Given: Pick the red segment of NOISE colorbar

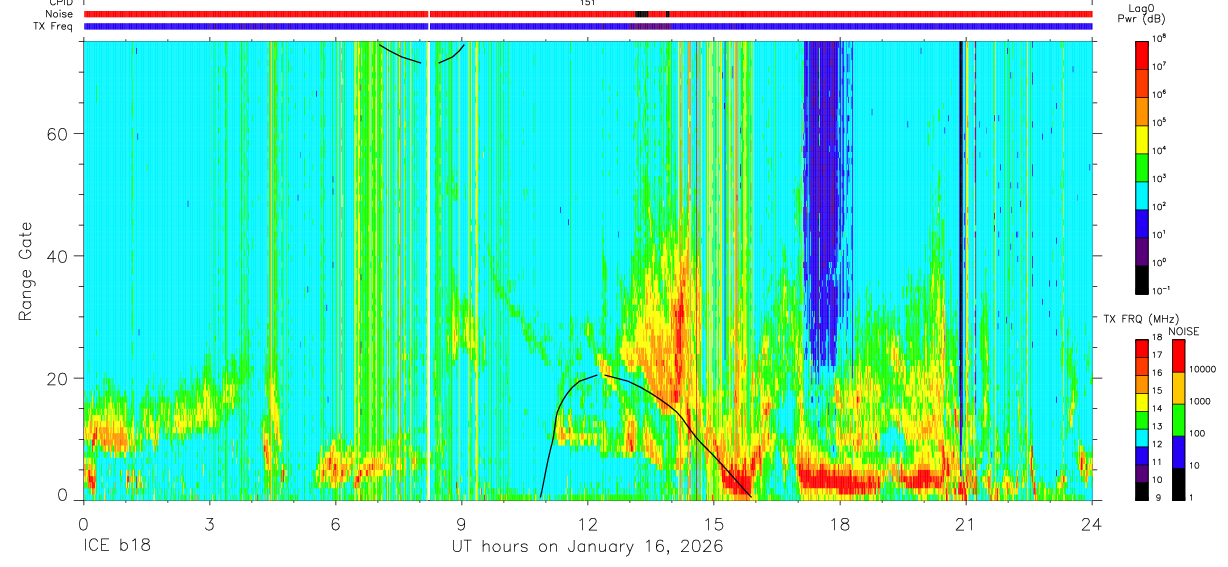Looking at the screenshot, I should pos(1179,356).
